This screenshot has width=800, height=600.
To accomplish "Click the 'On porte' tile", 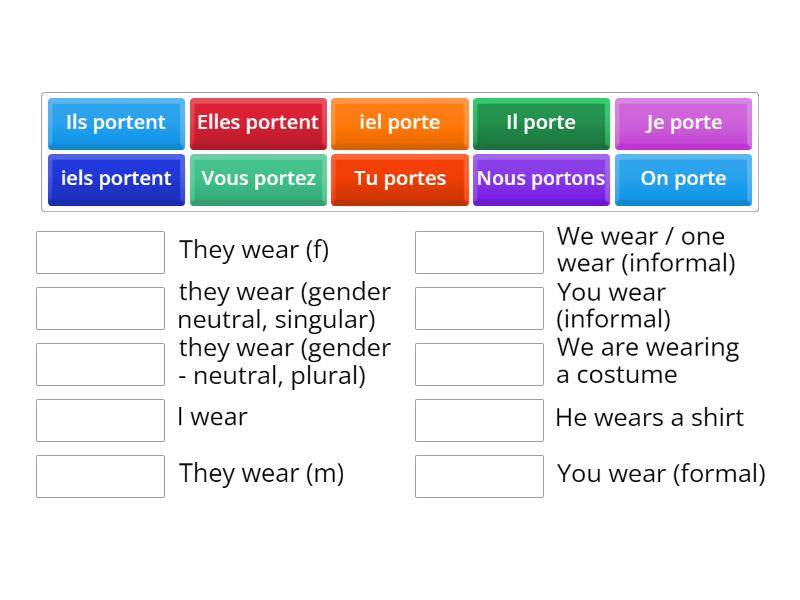I will point(683,179).
